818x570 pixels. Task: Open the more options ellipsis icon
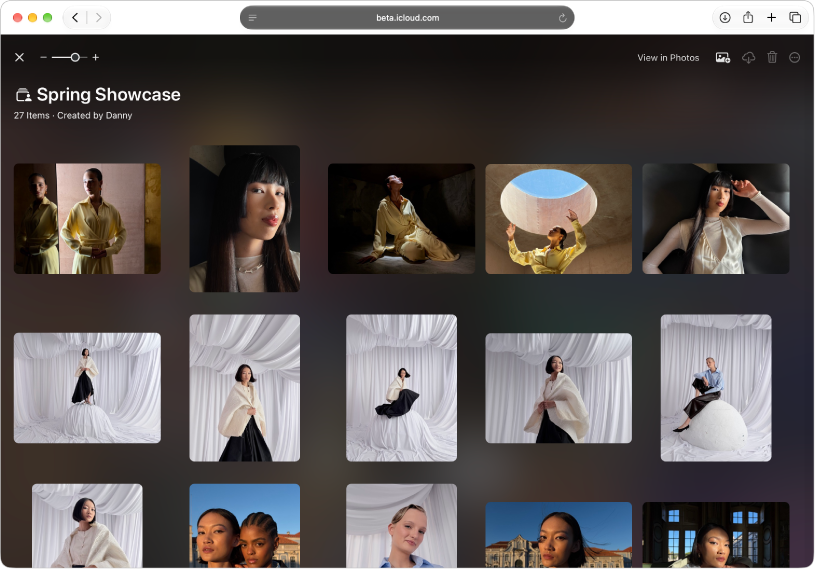pyautogui.click(x=795, y=57)
